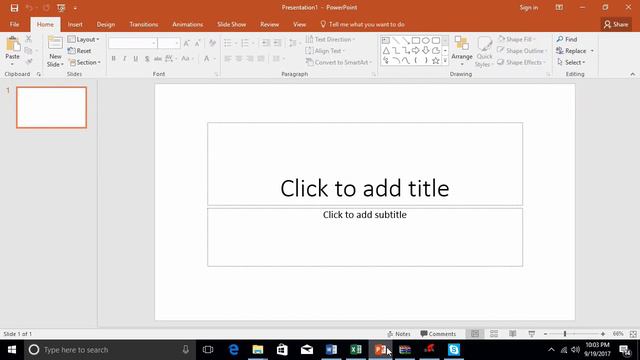Viewport: 640px width, 360px height.
Task: Click Increase List Level indent icon
Action: [278, 43]
